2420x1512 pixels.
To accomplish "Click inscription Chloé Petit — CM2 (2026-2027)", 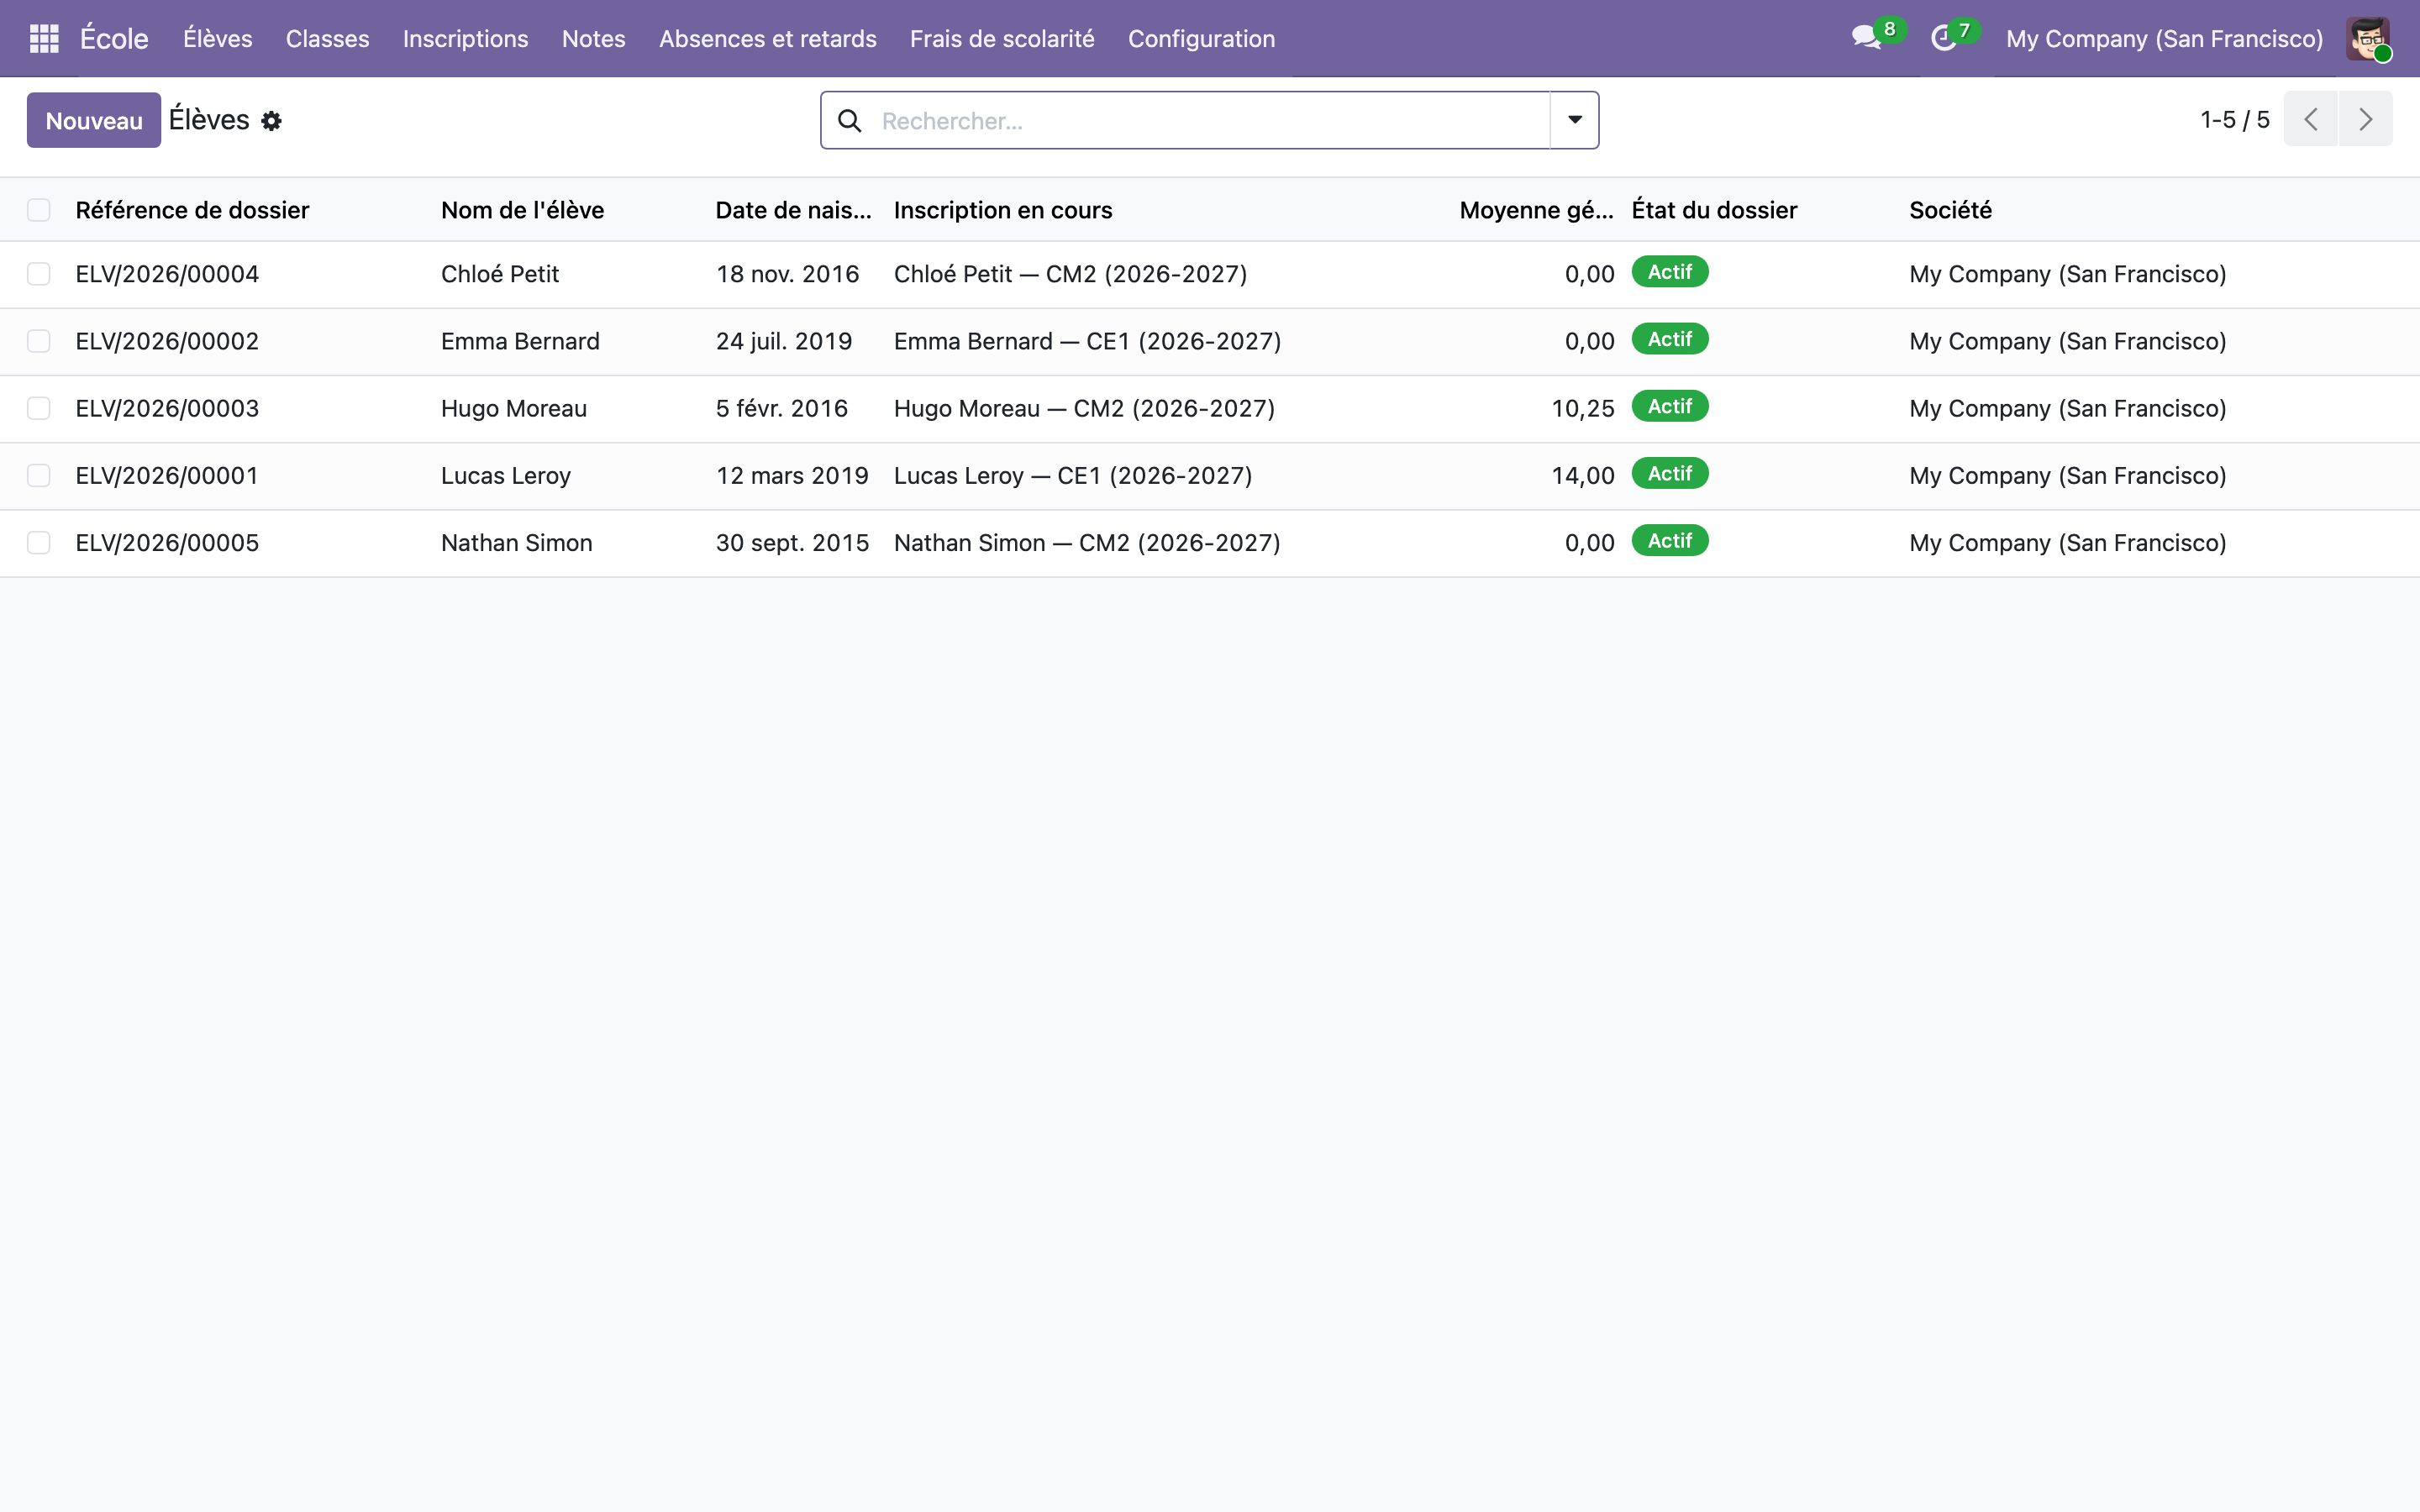I will tap(1070, 274).
